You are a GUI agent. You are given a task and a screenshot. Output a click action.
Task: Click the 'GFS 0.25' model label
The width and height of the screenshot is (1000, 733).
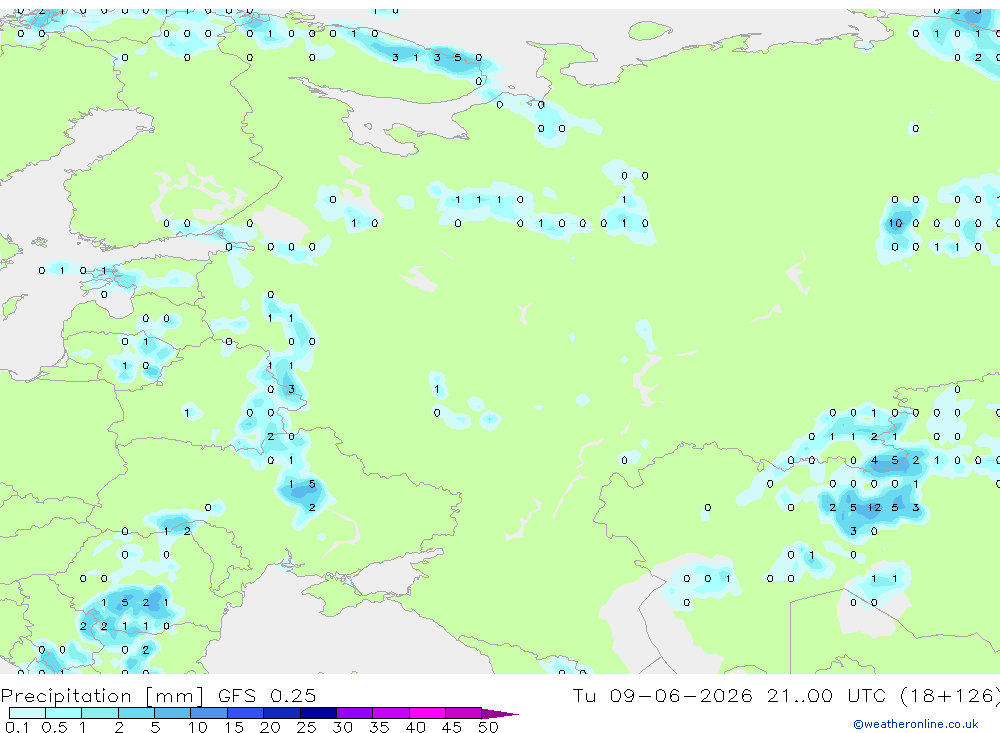click(267, 695)
